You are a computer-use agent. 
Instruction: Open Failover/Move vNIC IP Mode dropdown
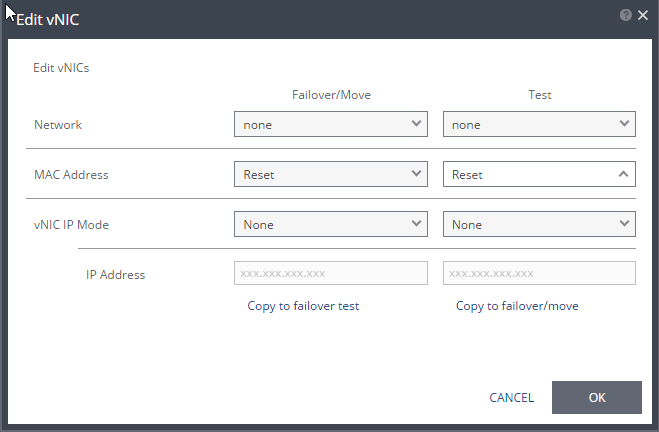[331, 224]
